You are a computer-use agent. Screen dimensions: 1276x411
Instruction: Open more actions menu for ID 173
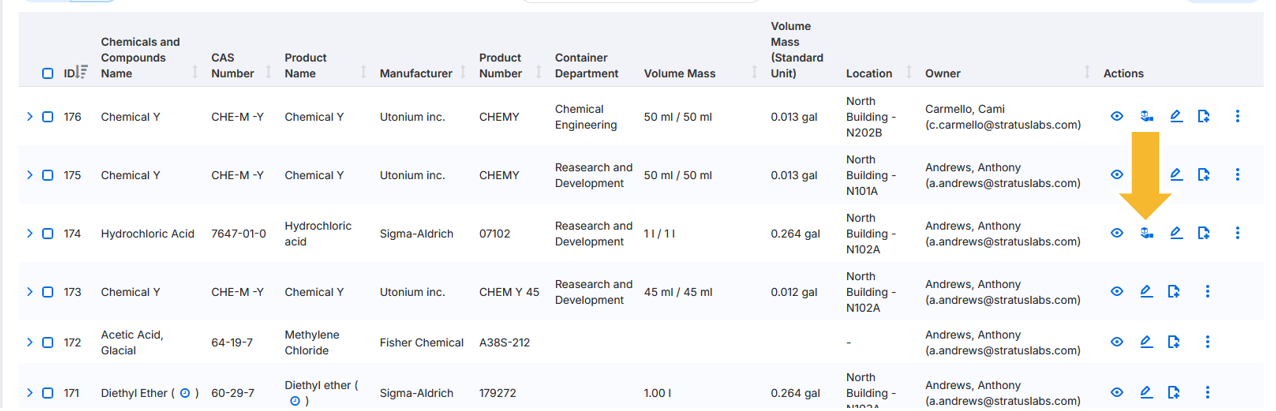tap(1207, 292)
